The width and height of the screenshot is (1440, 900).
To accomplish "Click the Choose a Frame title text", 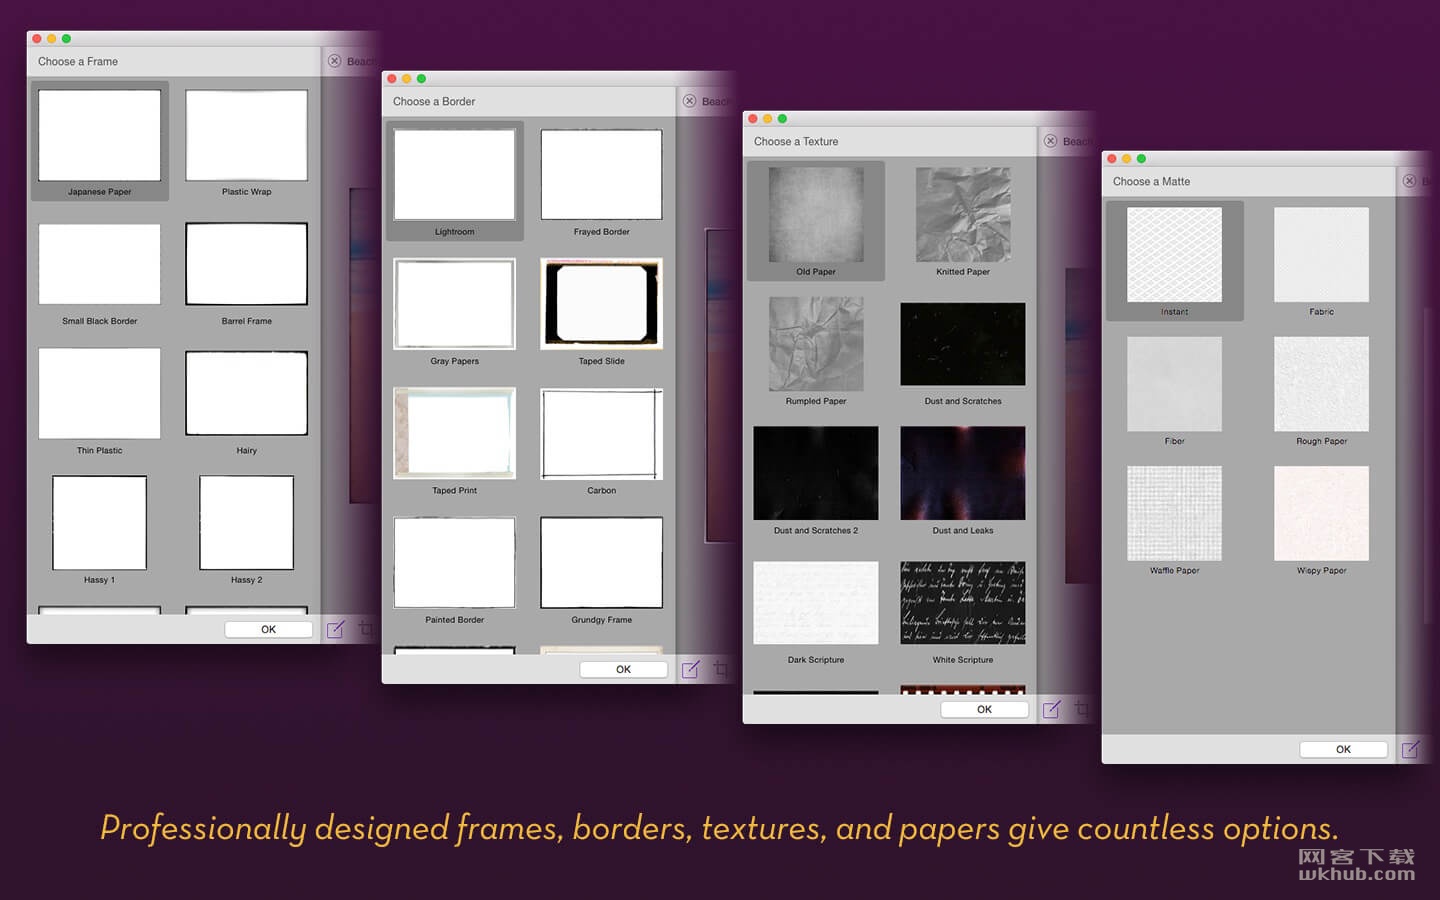I will click(x=78, y=61).
